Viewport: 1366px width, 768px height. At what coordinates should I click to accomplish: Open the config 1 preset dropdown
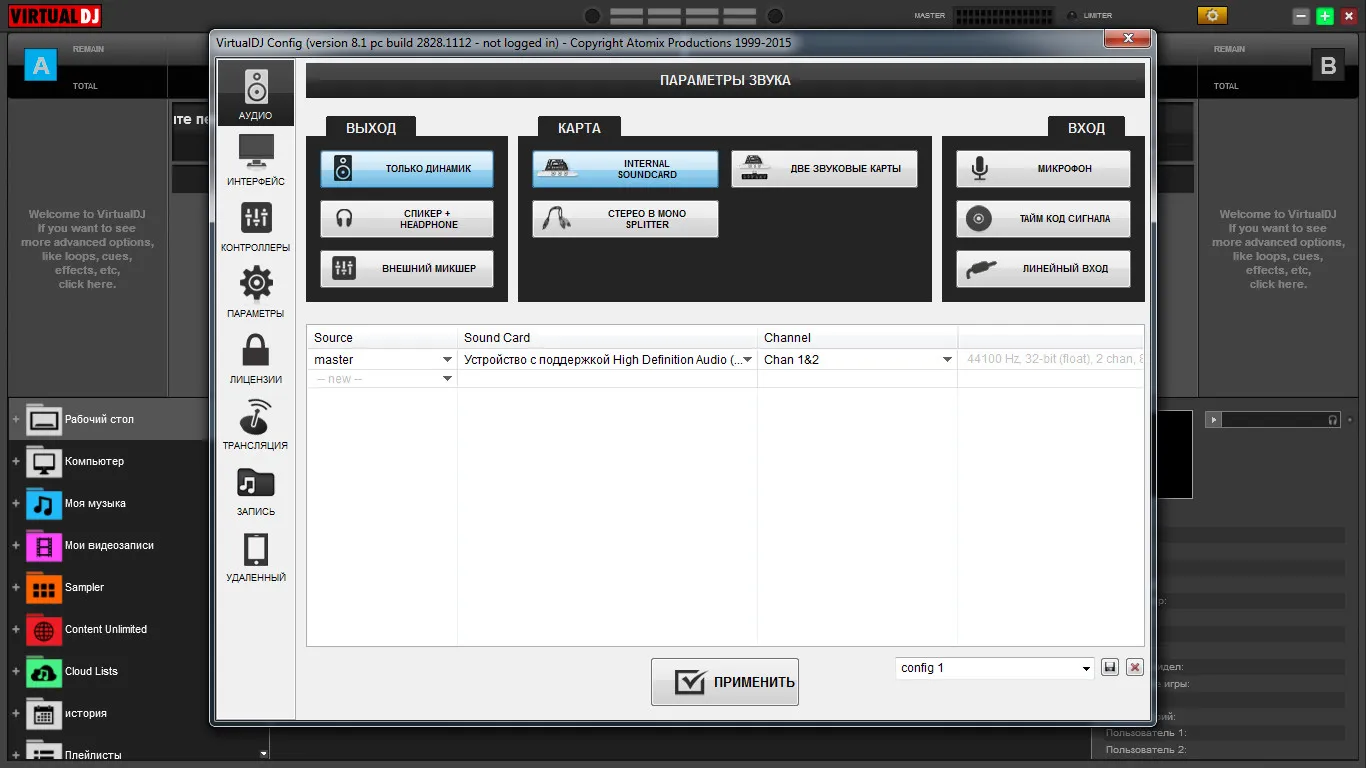point(995,668)
